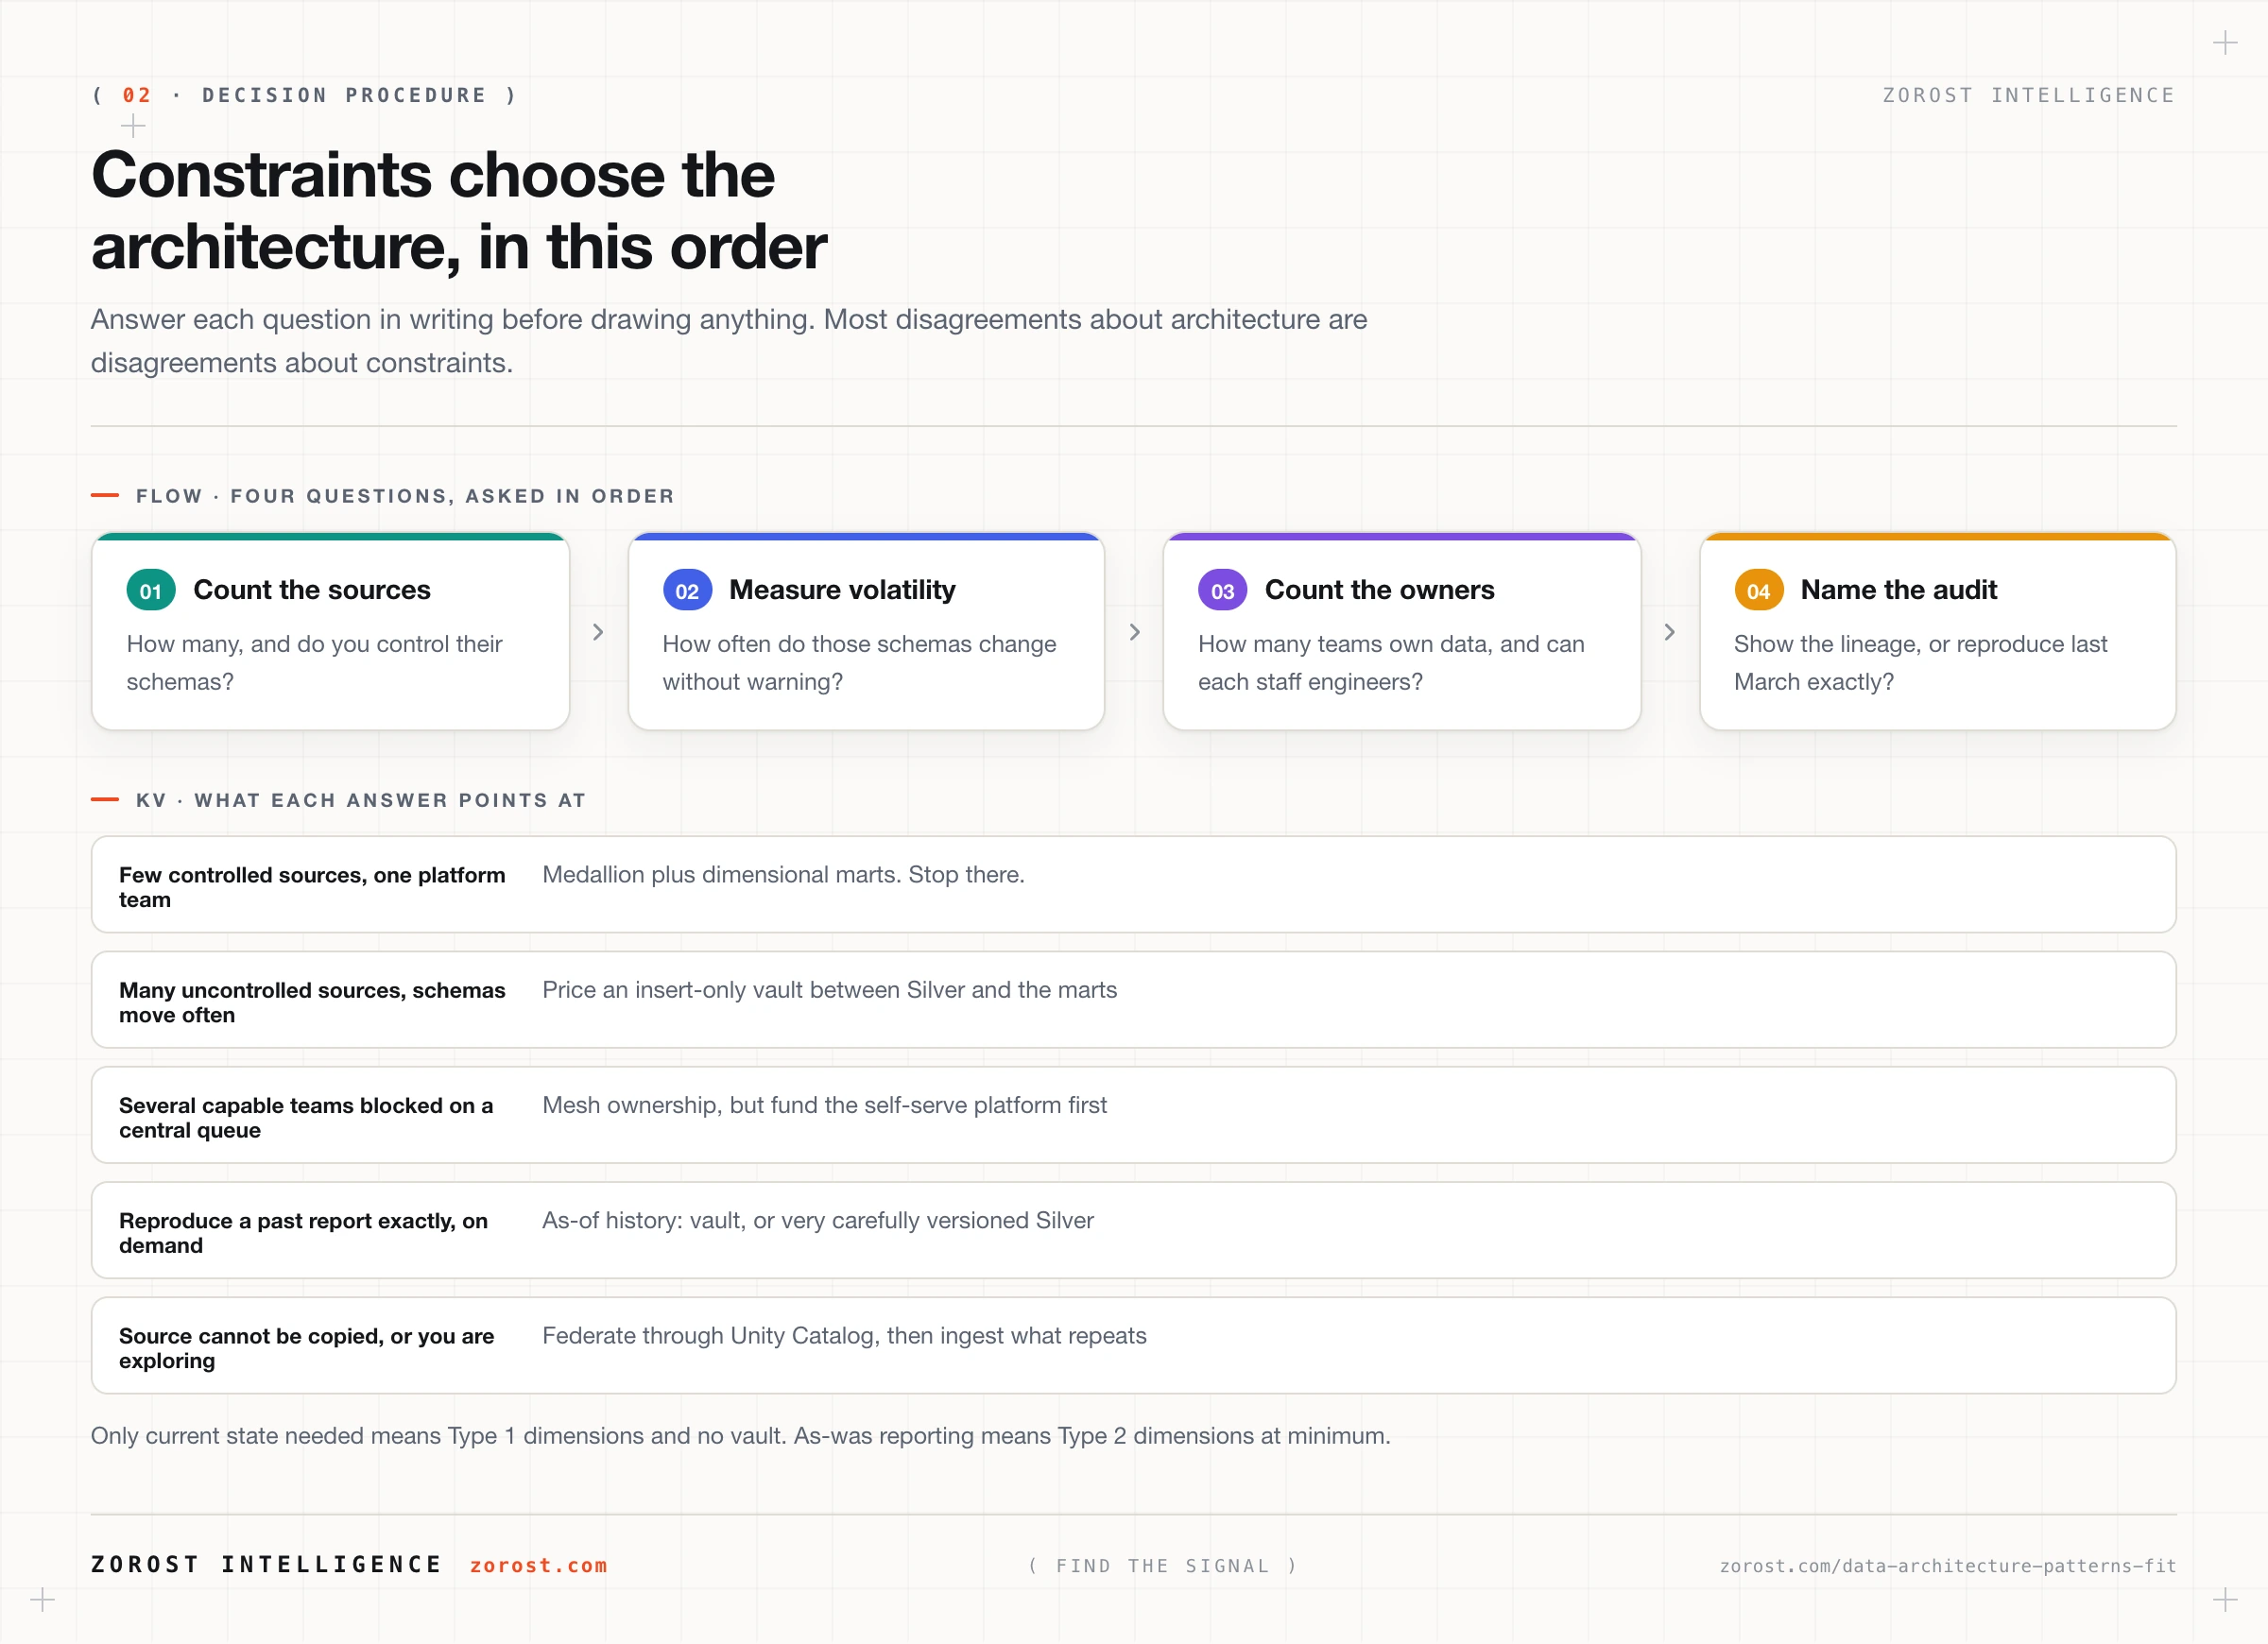2268x1644 pixels.
Task: Click the 'Only current state needed' footnote
Action: 740,1435
